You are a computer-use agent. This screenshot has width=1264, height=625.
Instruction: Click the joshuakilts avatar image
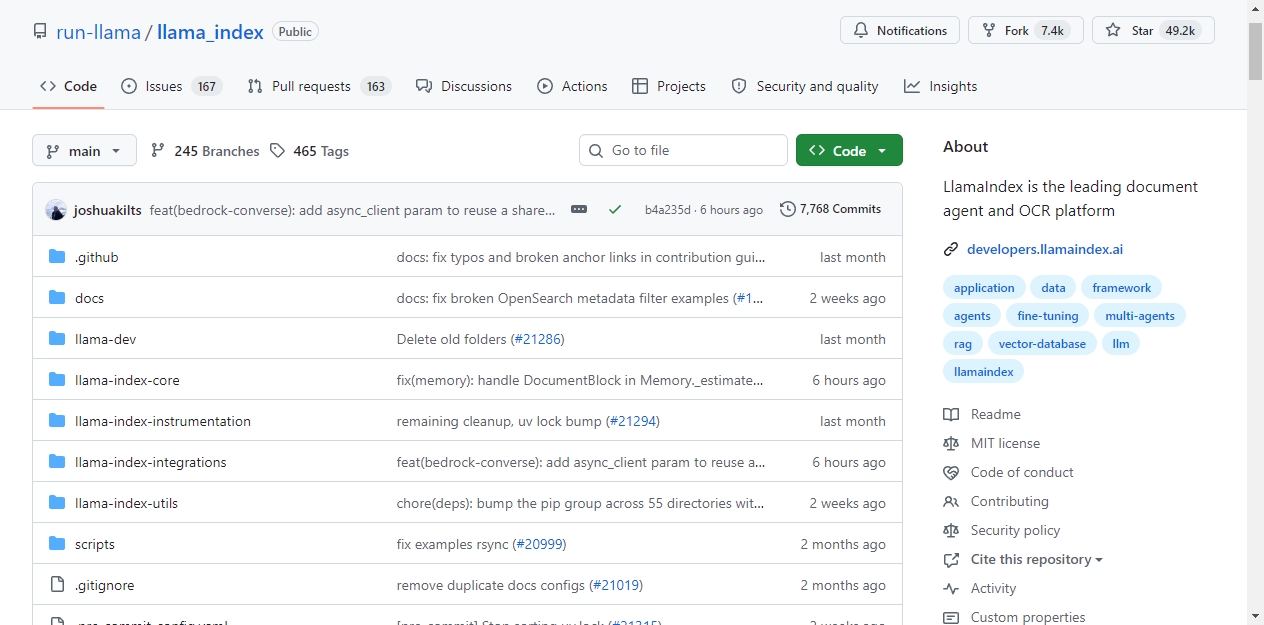pyautogui.click(x=56, y=210)
